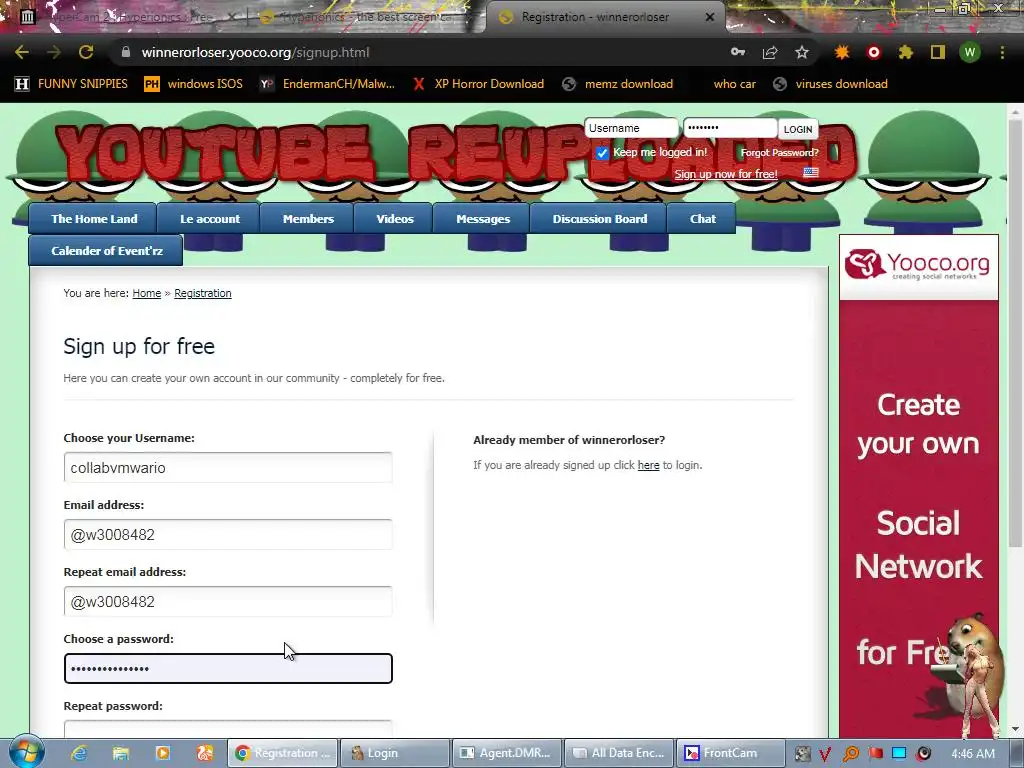This screenshot has height=768, width=1024.
Task: Open the Videos menu item
Action: [x=394, y=219]
